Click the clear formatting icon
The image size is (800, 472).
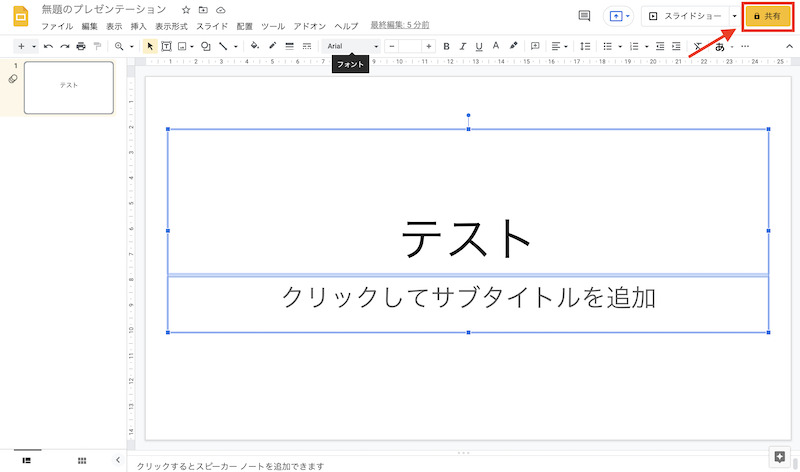[698, 46]
